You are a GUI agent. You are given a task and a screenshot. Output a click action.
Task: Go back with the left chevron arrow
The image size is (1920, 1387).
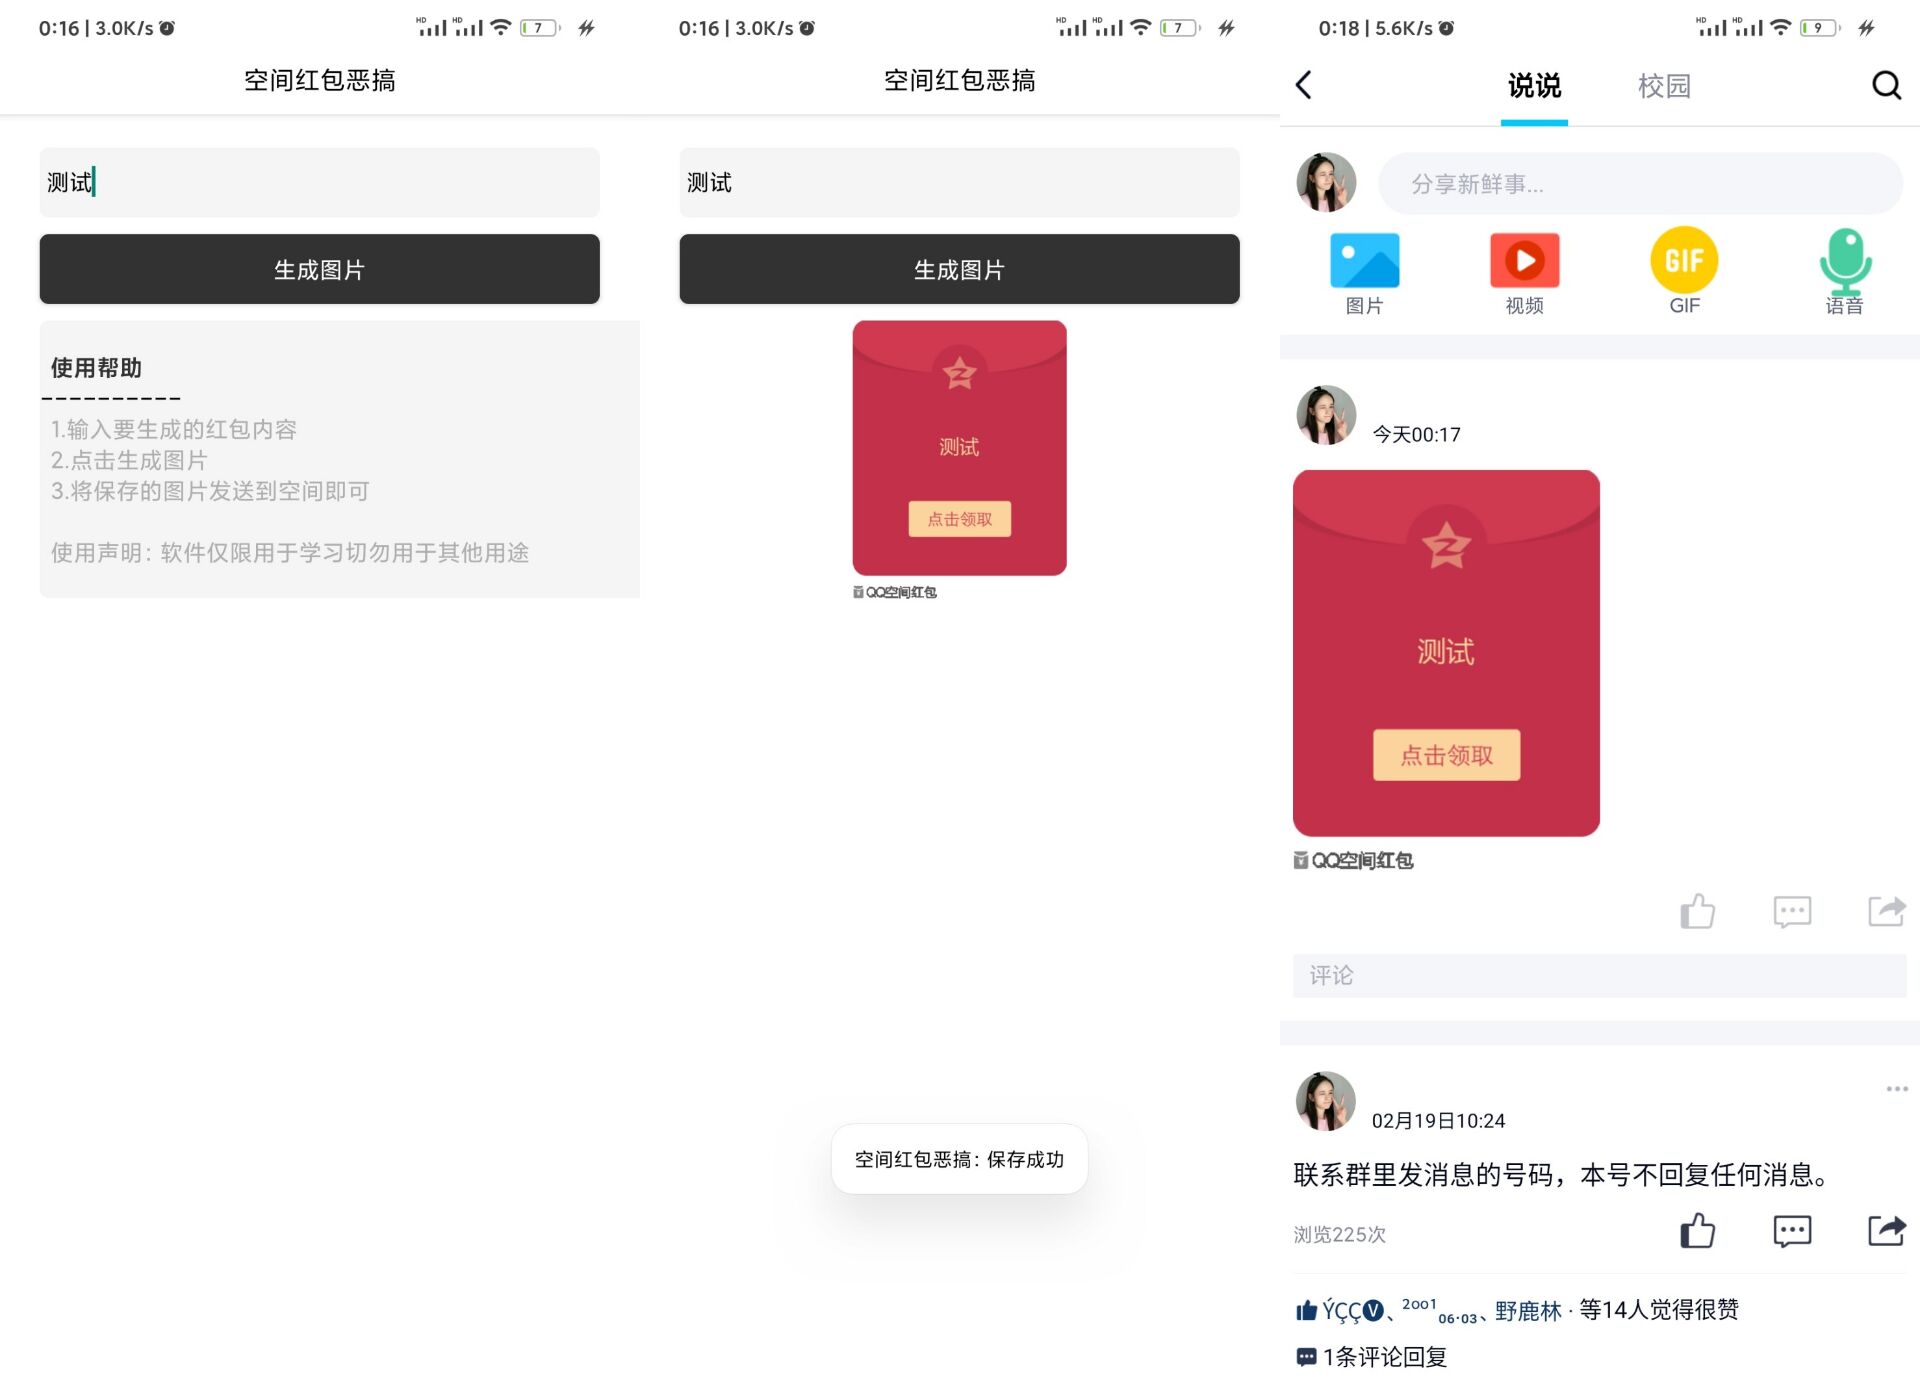point(1303,85)
